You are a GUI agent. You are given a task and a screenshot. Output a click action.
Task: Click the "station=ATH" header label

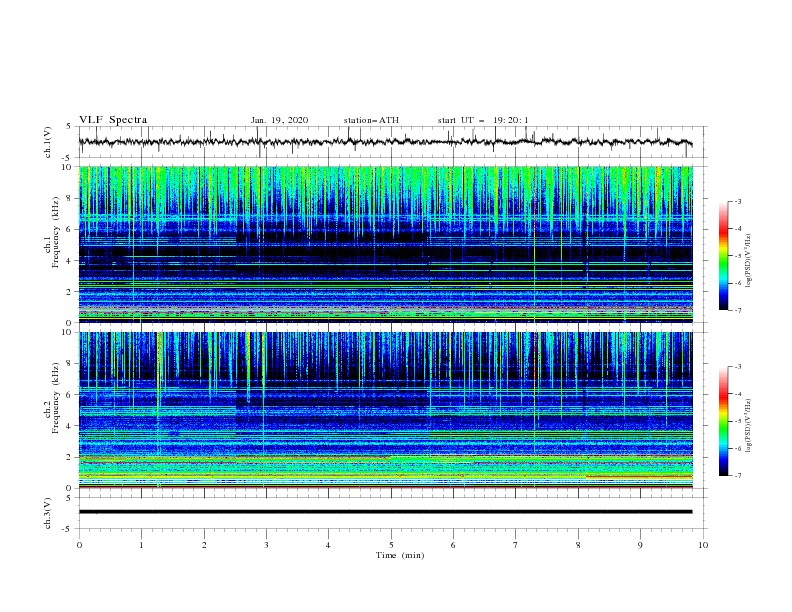[x=371, y=120]
